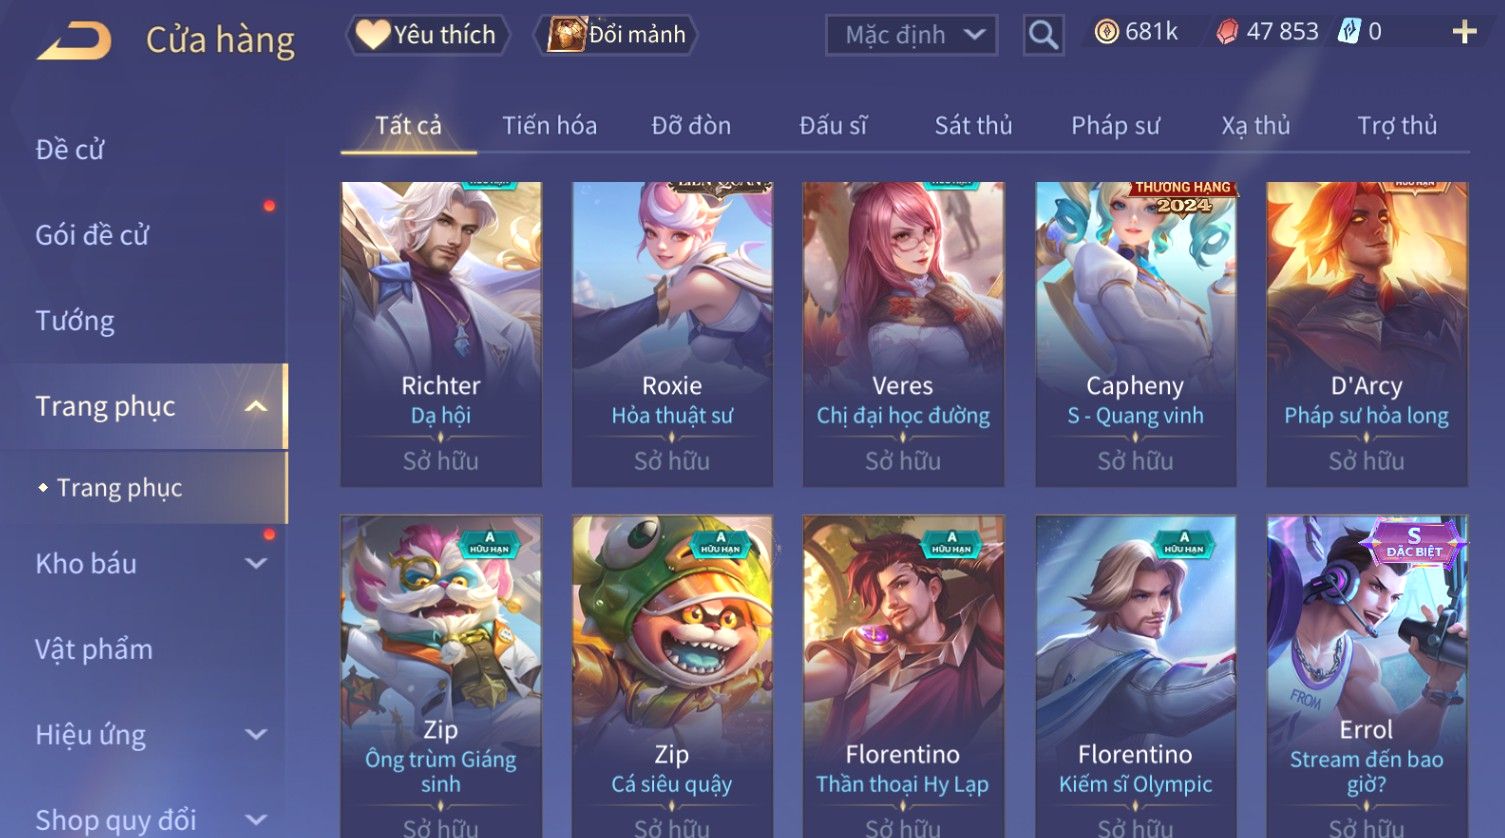Open the Mặc định sort dropdown
This screenshot has height=838, width=1505.
(x=911, y=35)
